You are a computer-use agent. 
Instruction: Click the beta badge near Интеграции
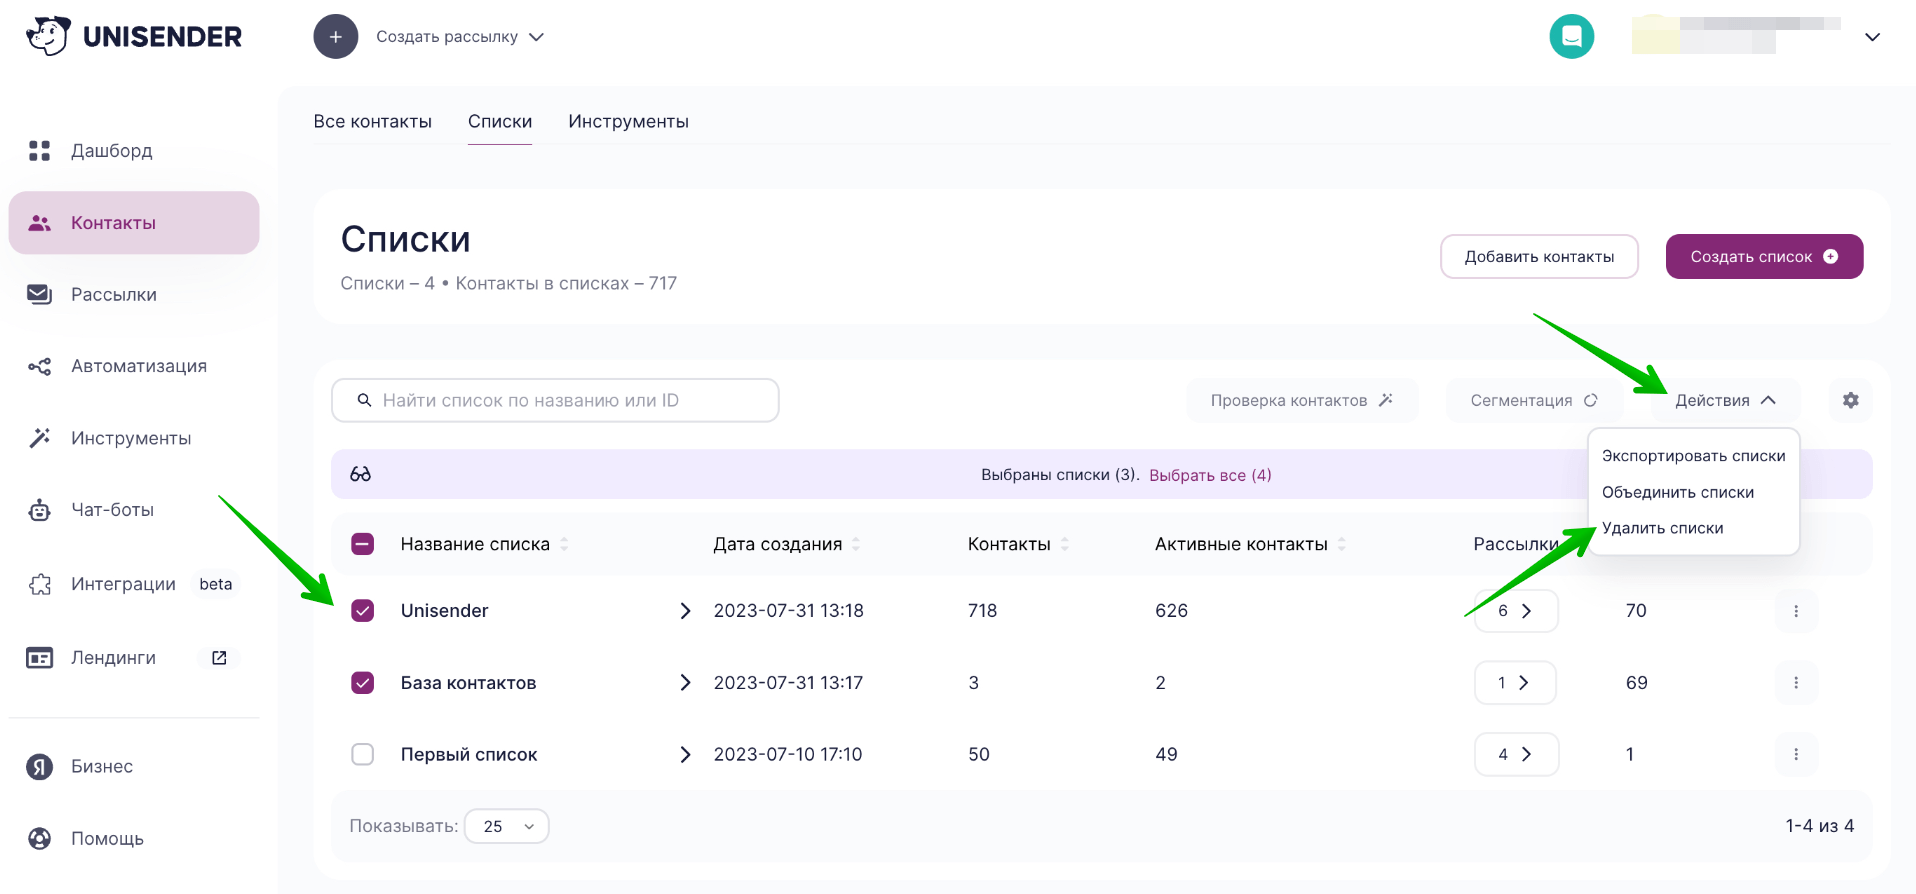tap(216, 585)
